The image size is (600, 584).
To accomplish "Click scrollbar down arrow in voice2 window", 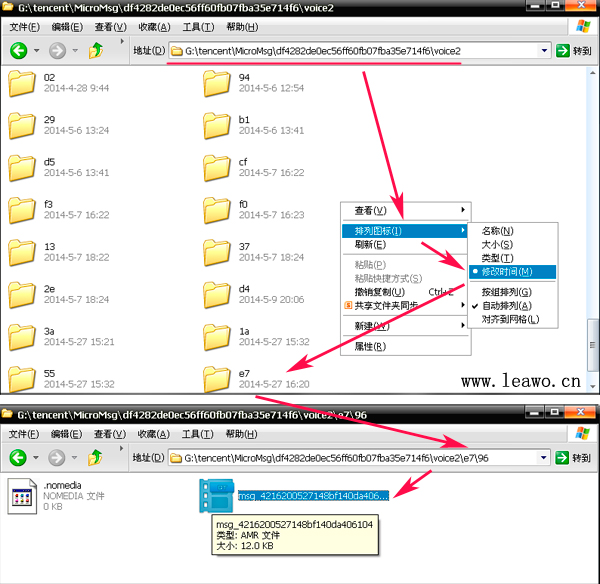I will (x=592, y=387).
